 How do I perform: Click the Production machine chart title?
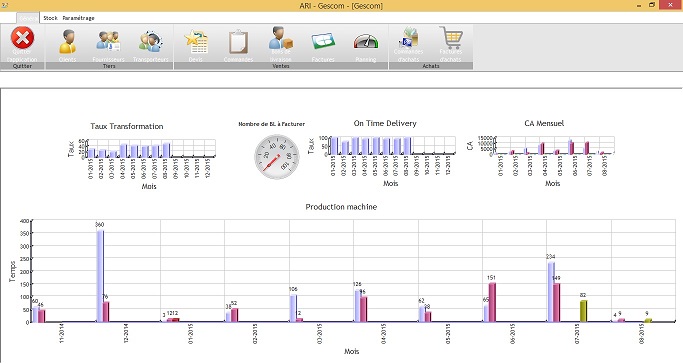tap(341, 207)
